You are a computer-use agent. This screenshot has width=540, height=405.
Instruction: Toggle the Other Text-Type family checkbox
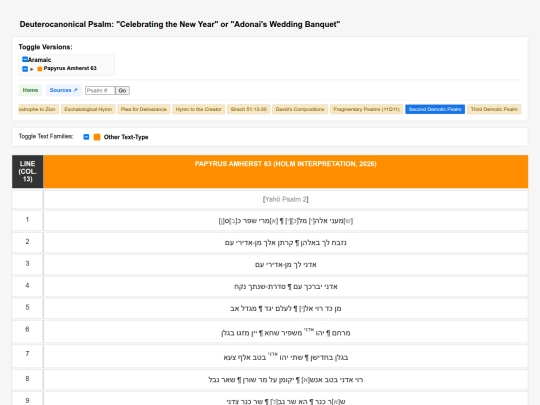(86, 137)
